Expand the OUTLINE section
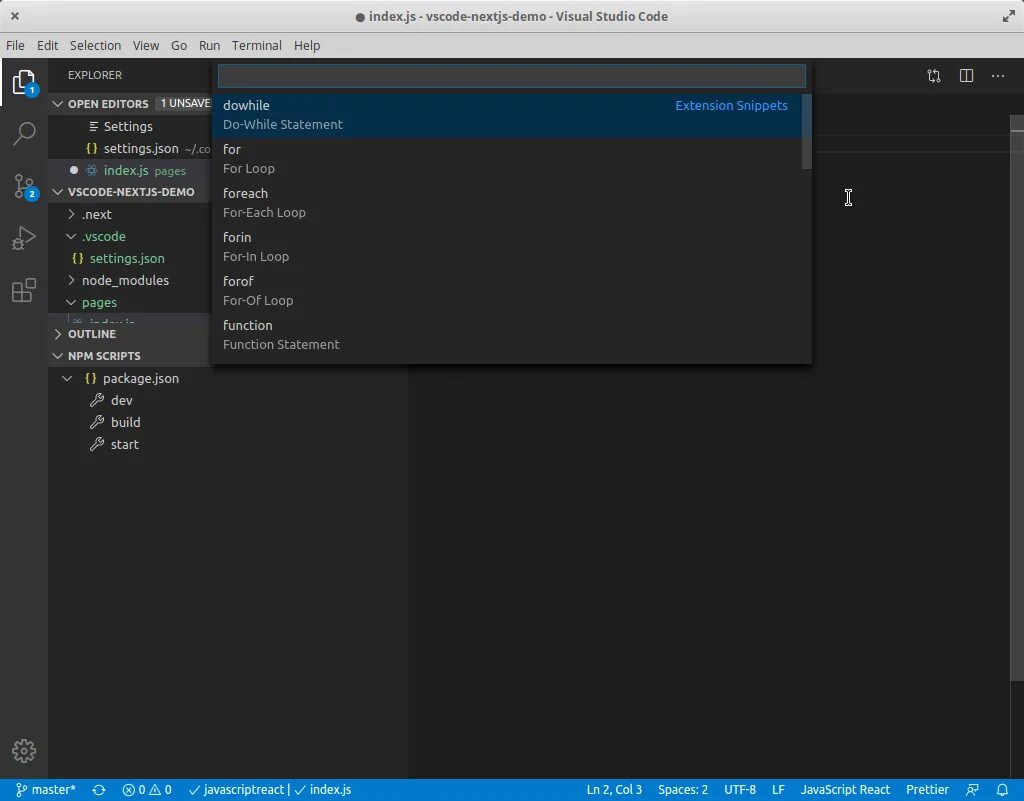The width and height of the screenshot is (1024, 801). tap(91, 334)
